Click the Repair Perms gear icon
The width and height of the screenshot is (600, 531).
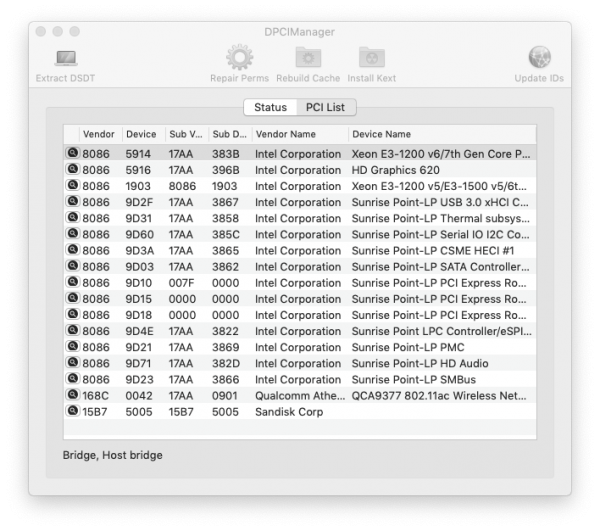pyautogui.click(x=239, y=57)
